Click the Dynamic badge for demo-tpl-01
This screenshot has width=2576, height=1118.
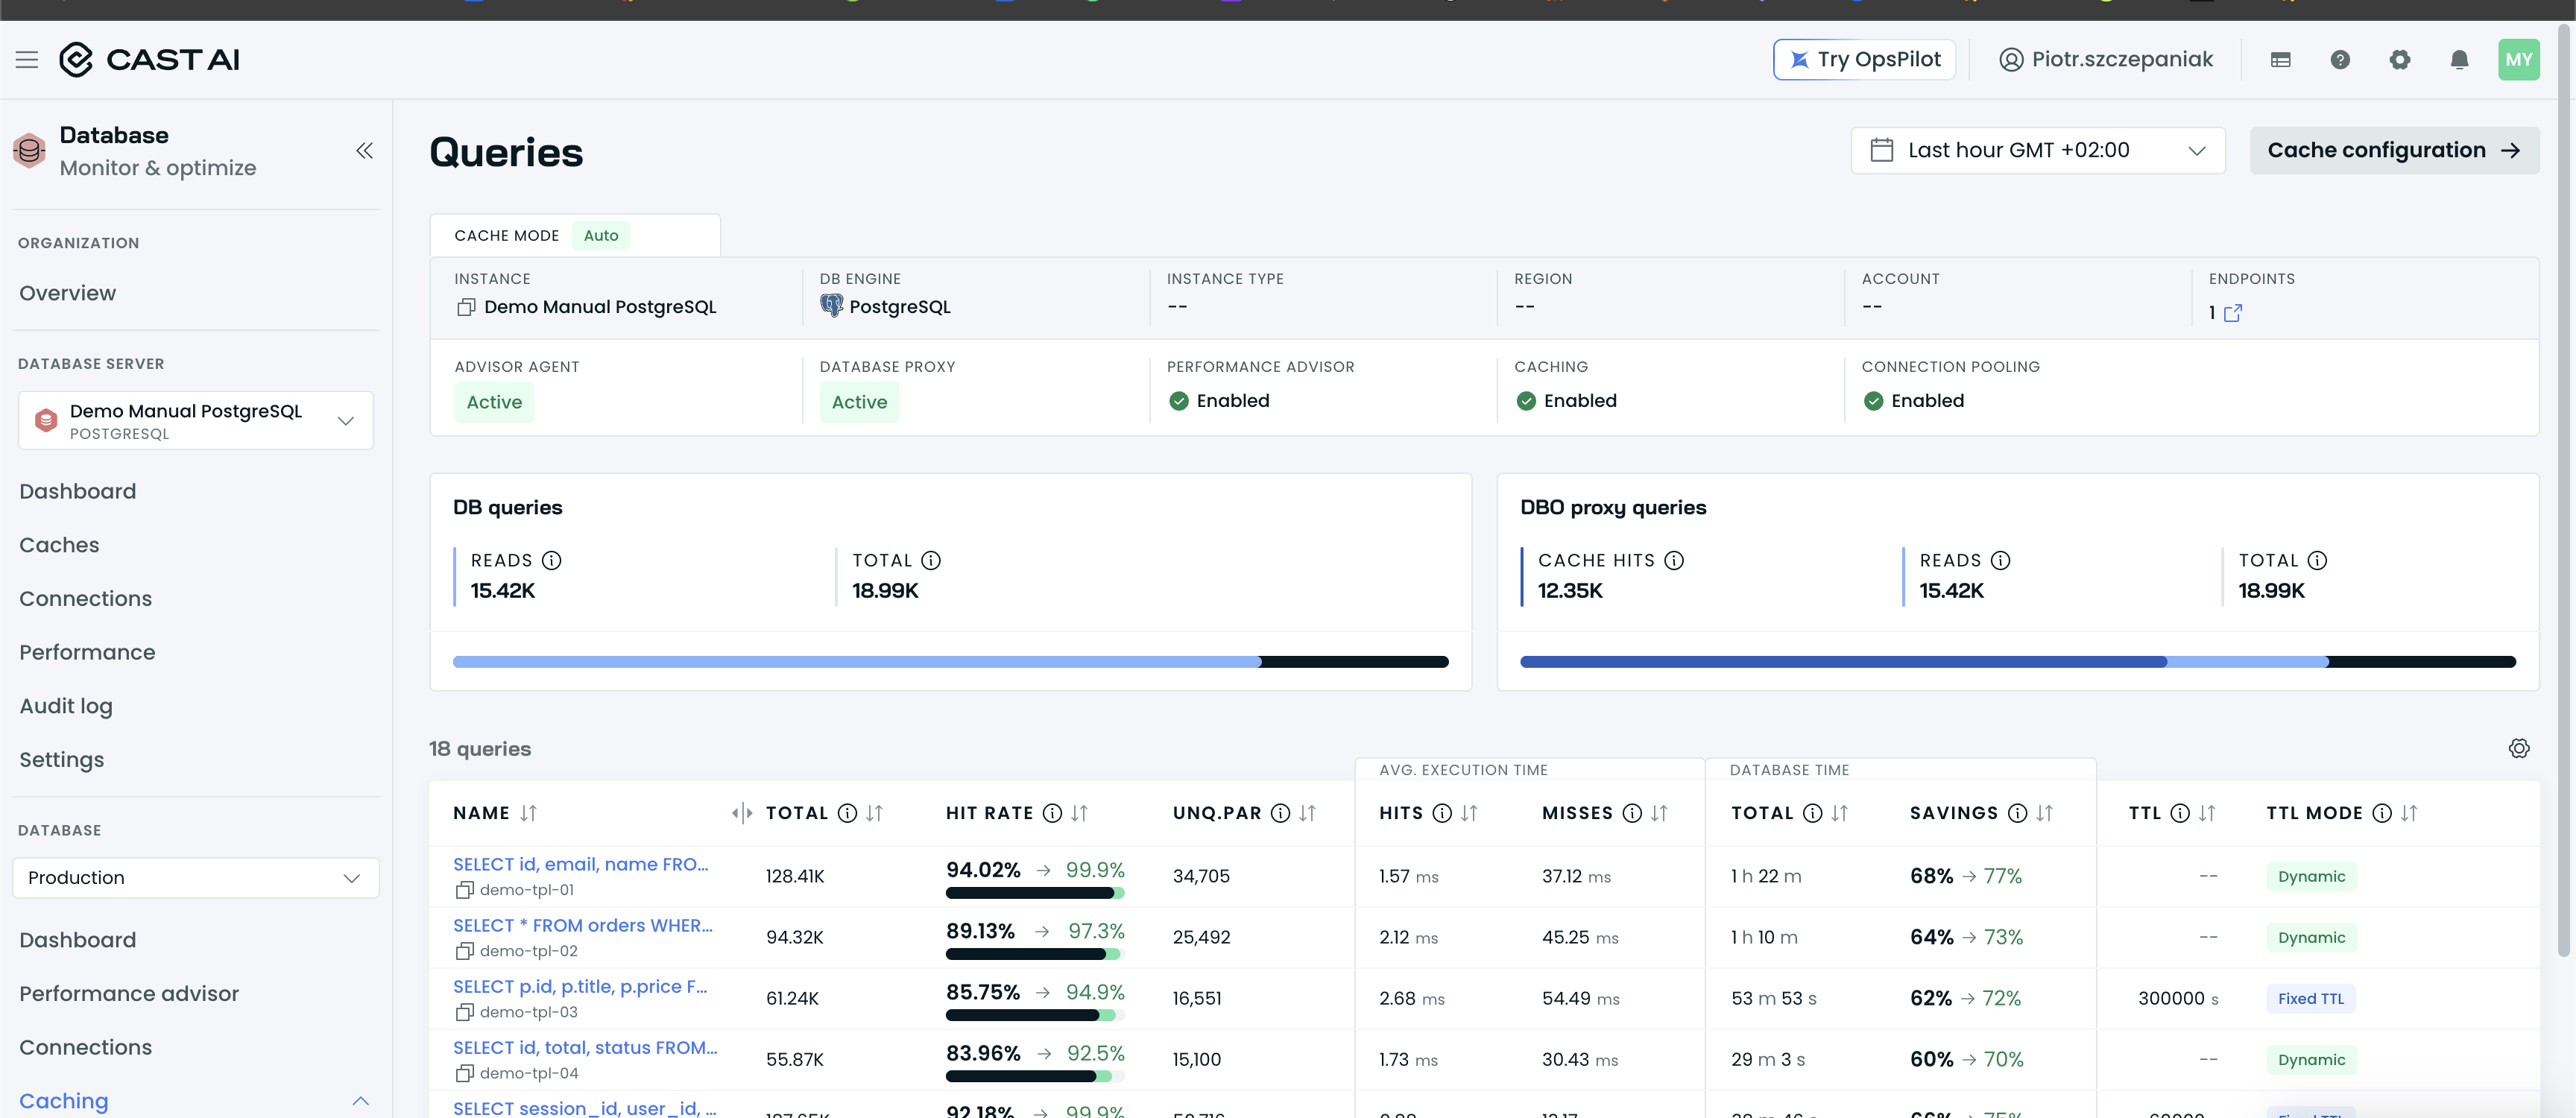(2311, 876)
